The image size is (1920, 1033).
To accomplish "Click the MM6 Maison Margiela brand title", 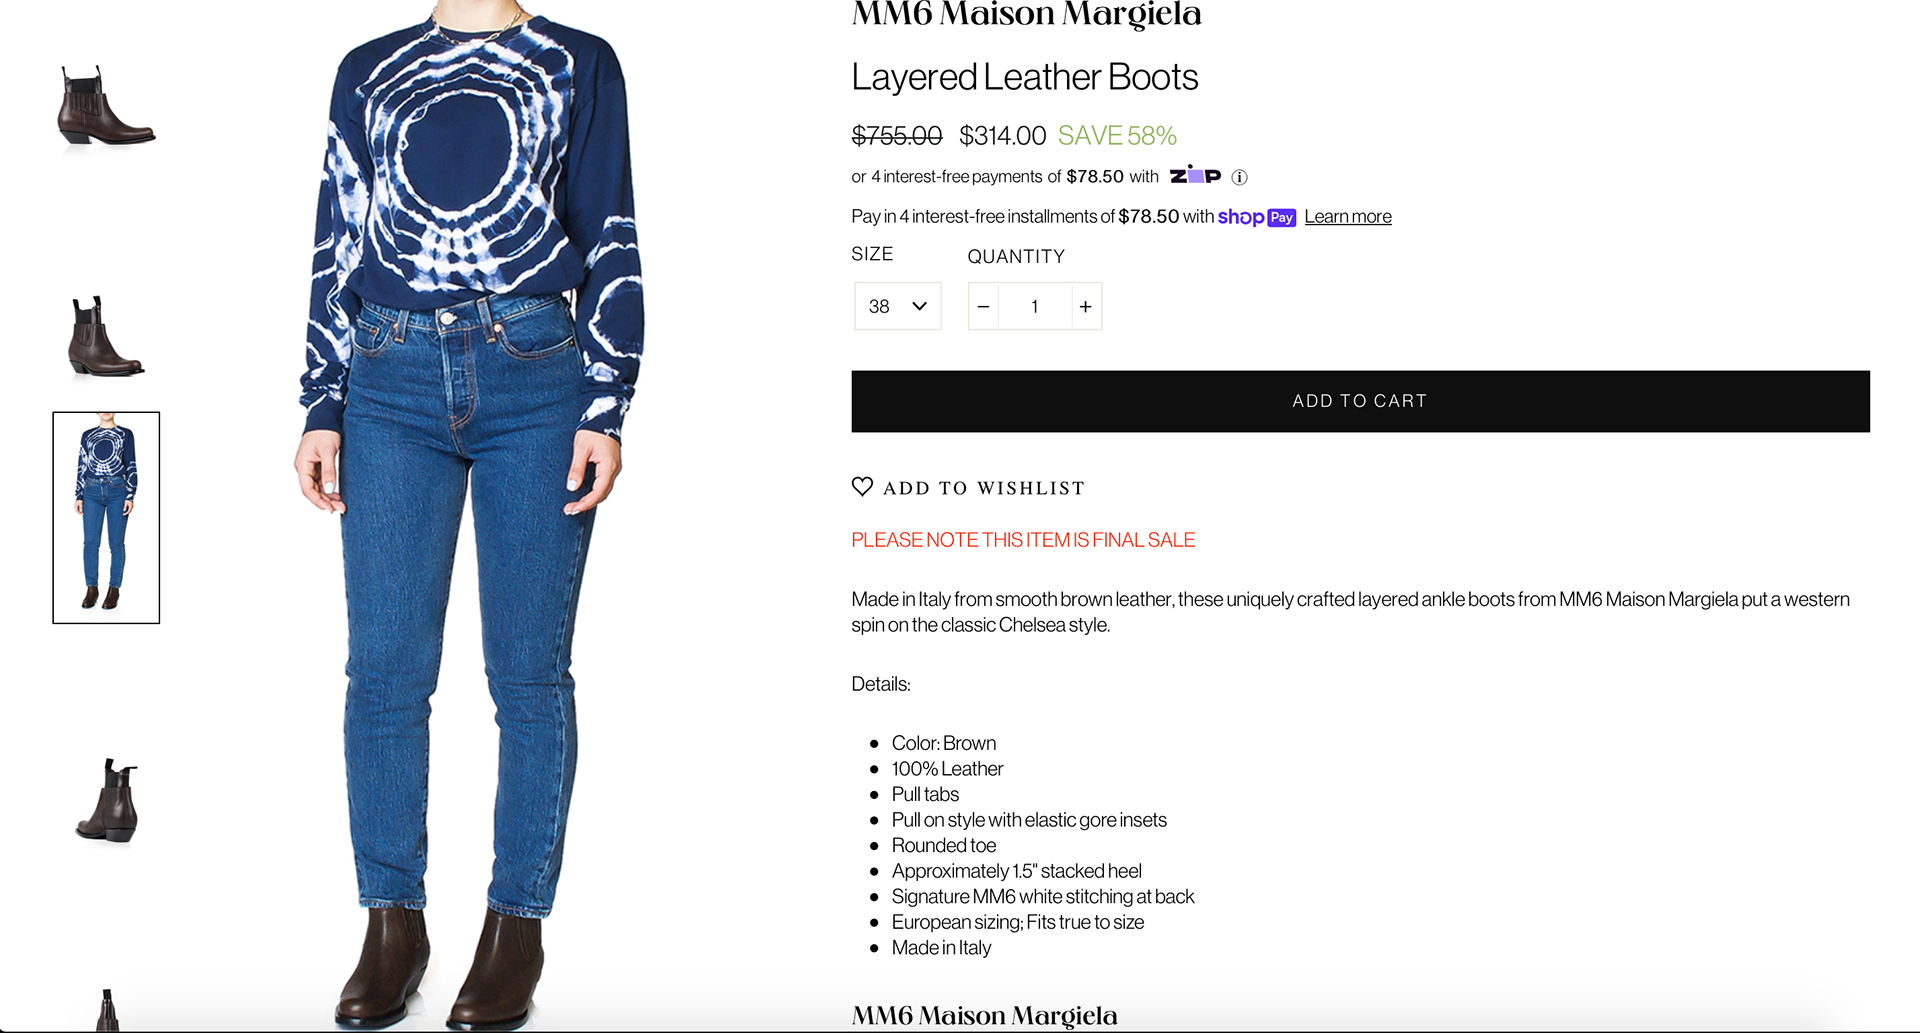I will 1026,14.
